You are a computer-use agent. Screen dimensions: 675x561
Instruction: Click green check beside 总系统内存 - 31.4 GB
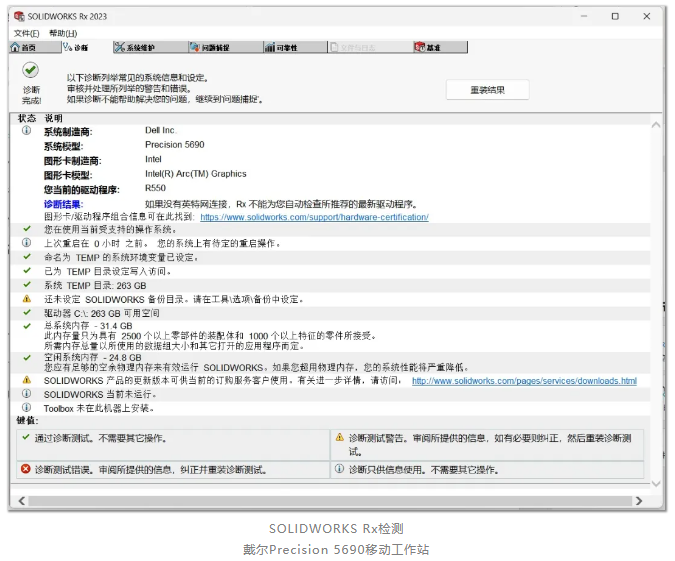[27, 326]
